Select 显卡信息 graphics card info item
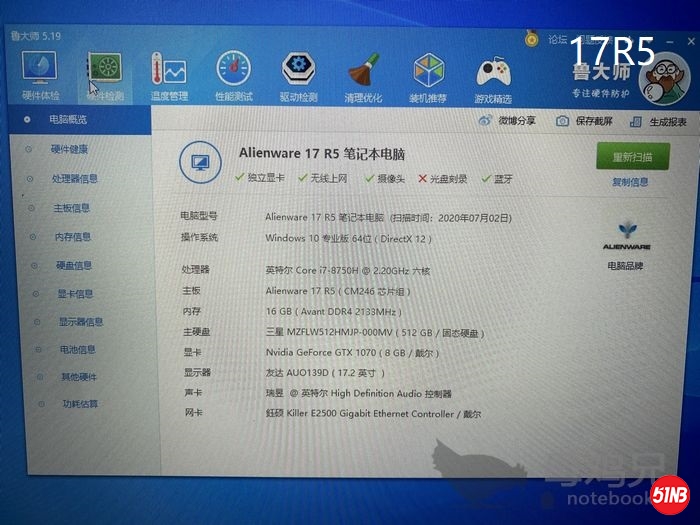 pyautogui.click(x=75, y=294)
